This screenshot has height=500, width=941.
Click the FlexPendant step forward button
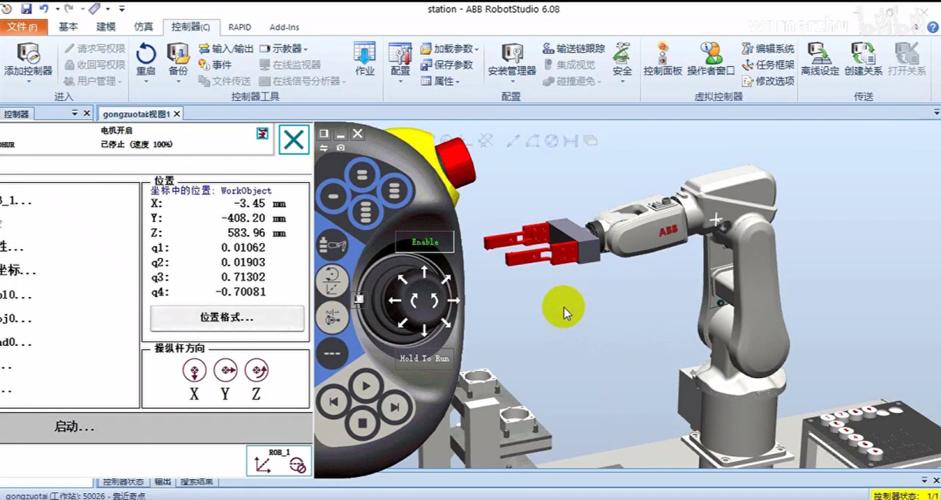(x=395, y=406)
